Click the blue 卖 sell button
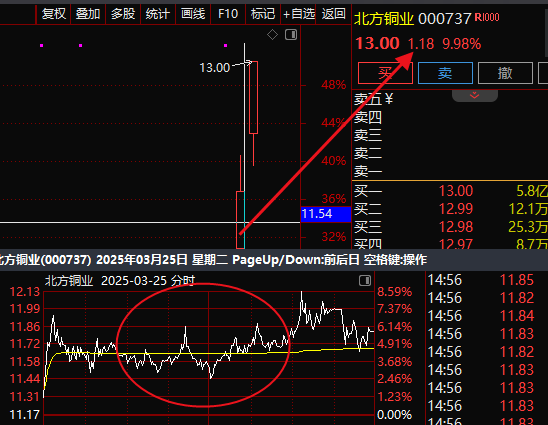The height and width of the screenshot is (425, 548). (445, 73)
